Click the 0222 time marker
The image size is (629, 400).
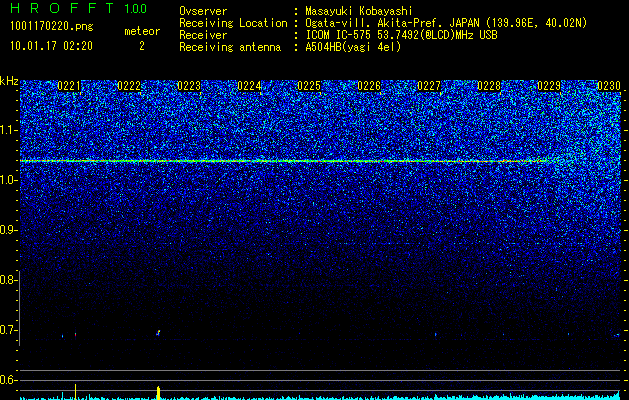129,86
